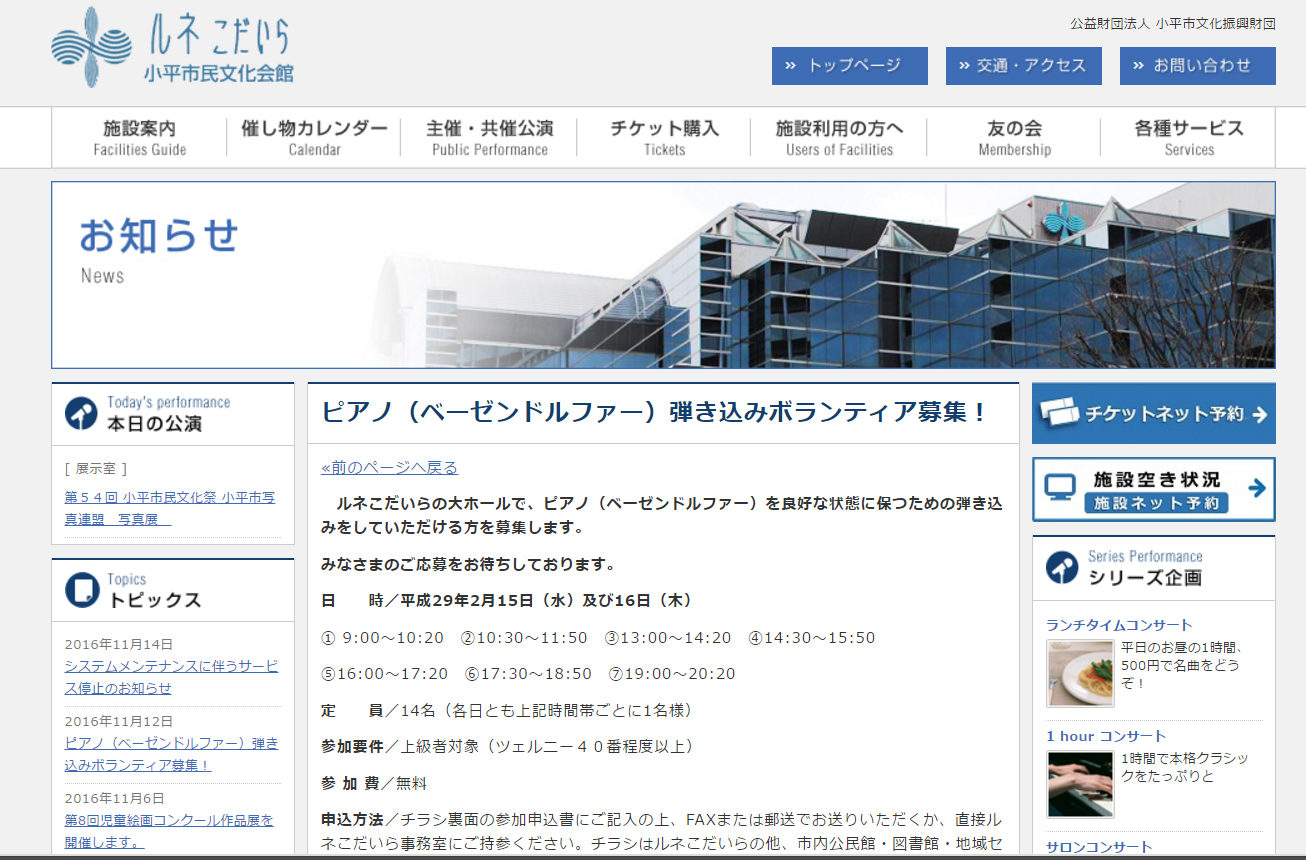Image resolution: width=1306 pixels, height=860 pixels.
Task: Click the ticket icon on チケットネット予約 banner
Action: pos(1059,412)
